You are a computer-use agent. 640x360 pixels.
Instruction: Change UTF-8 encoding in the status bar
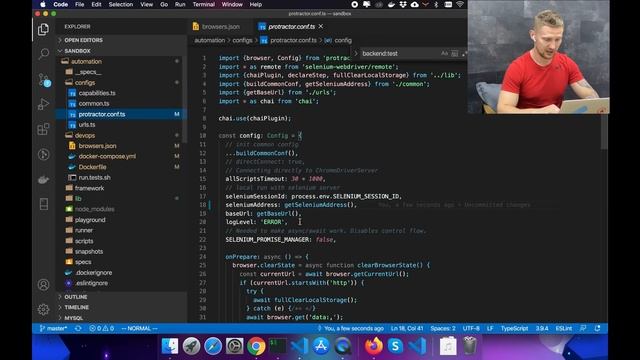coord(471,328)
